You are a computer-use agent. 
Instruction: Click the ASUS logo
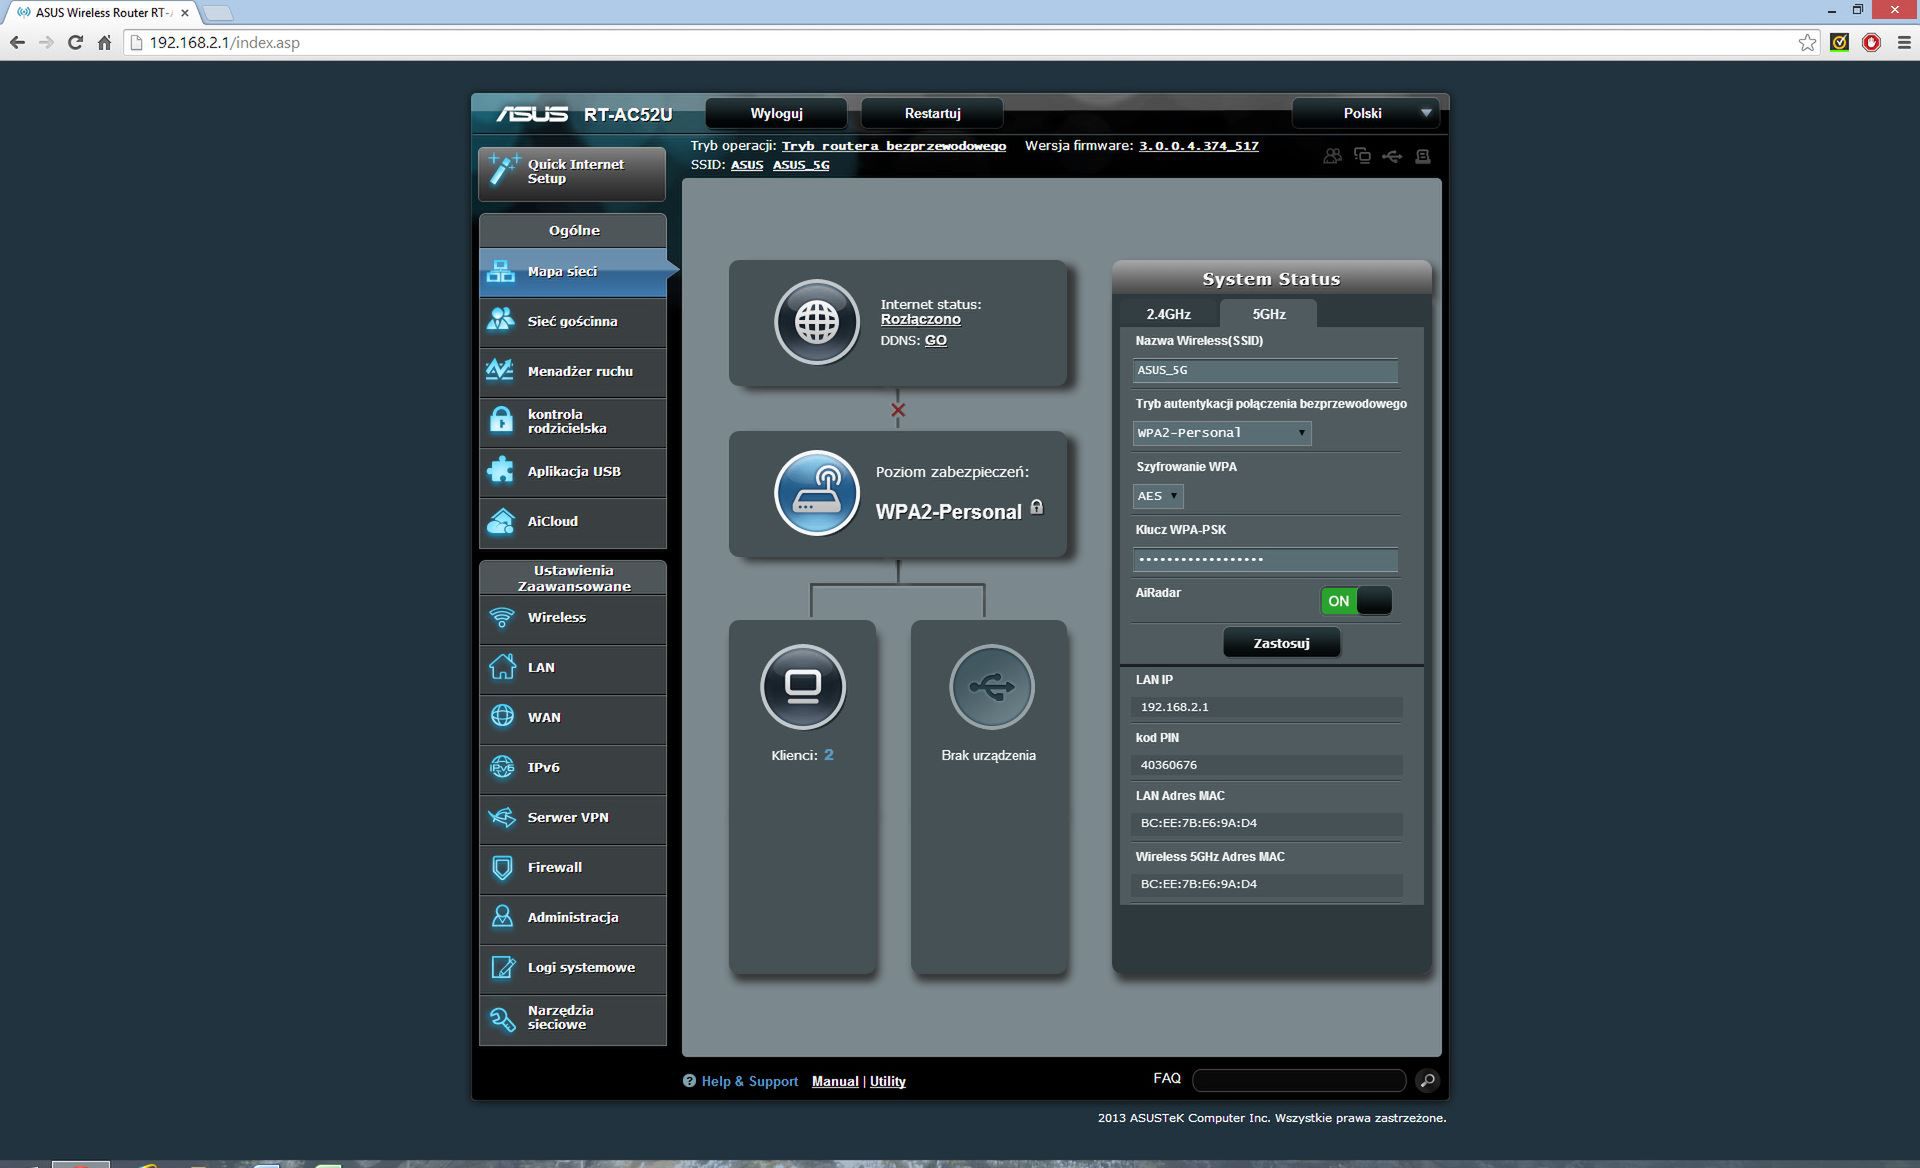coord(533,114)
